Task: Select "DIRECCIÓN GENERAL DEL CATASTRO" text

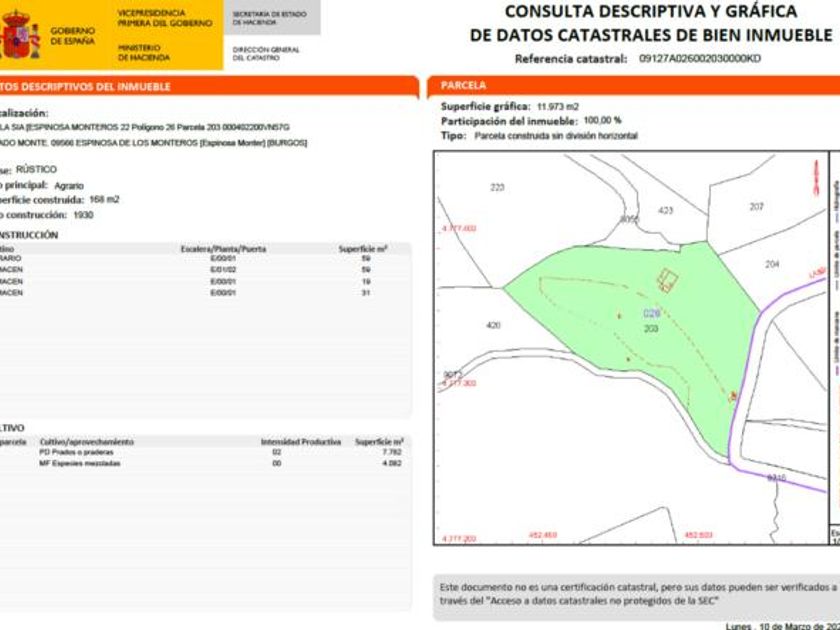Action: pyautogui.click(x=266, y=54)
